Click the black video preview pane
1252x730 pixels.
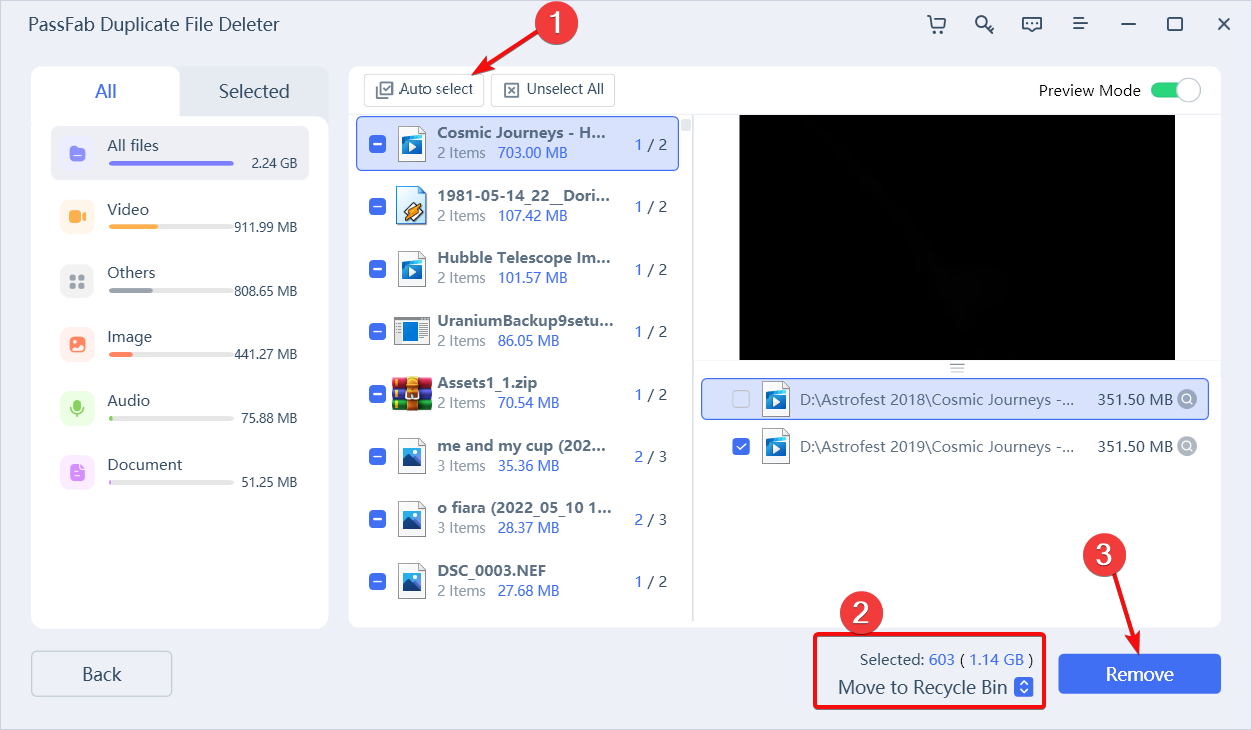pos(957,237)
